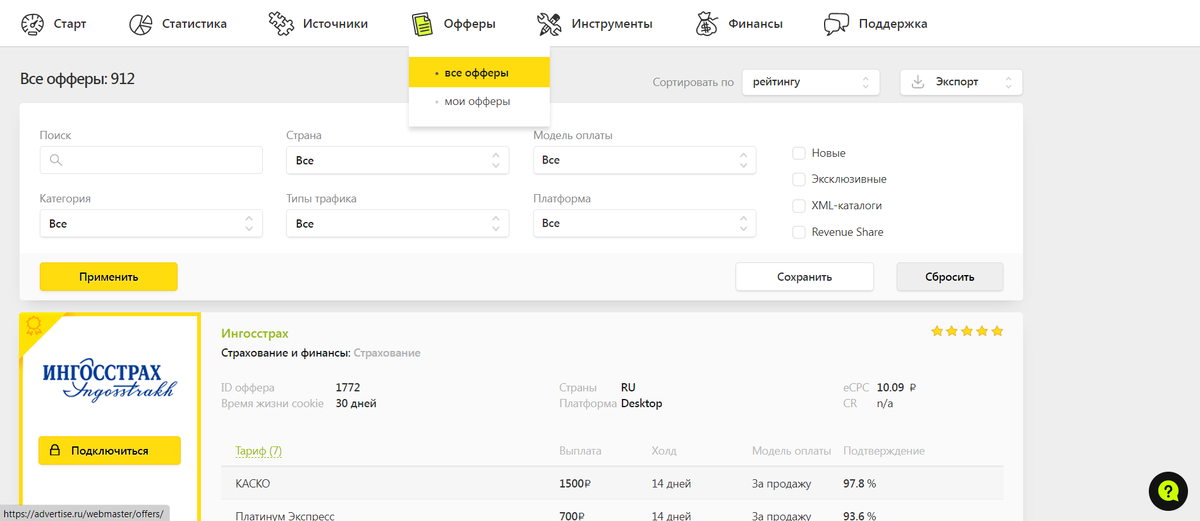Open the help question mark bubble
This screenshot has height=521, width=1200.
tap(1167, 490)
